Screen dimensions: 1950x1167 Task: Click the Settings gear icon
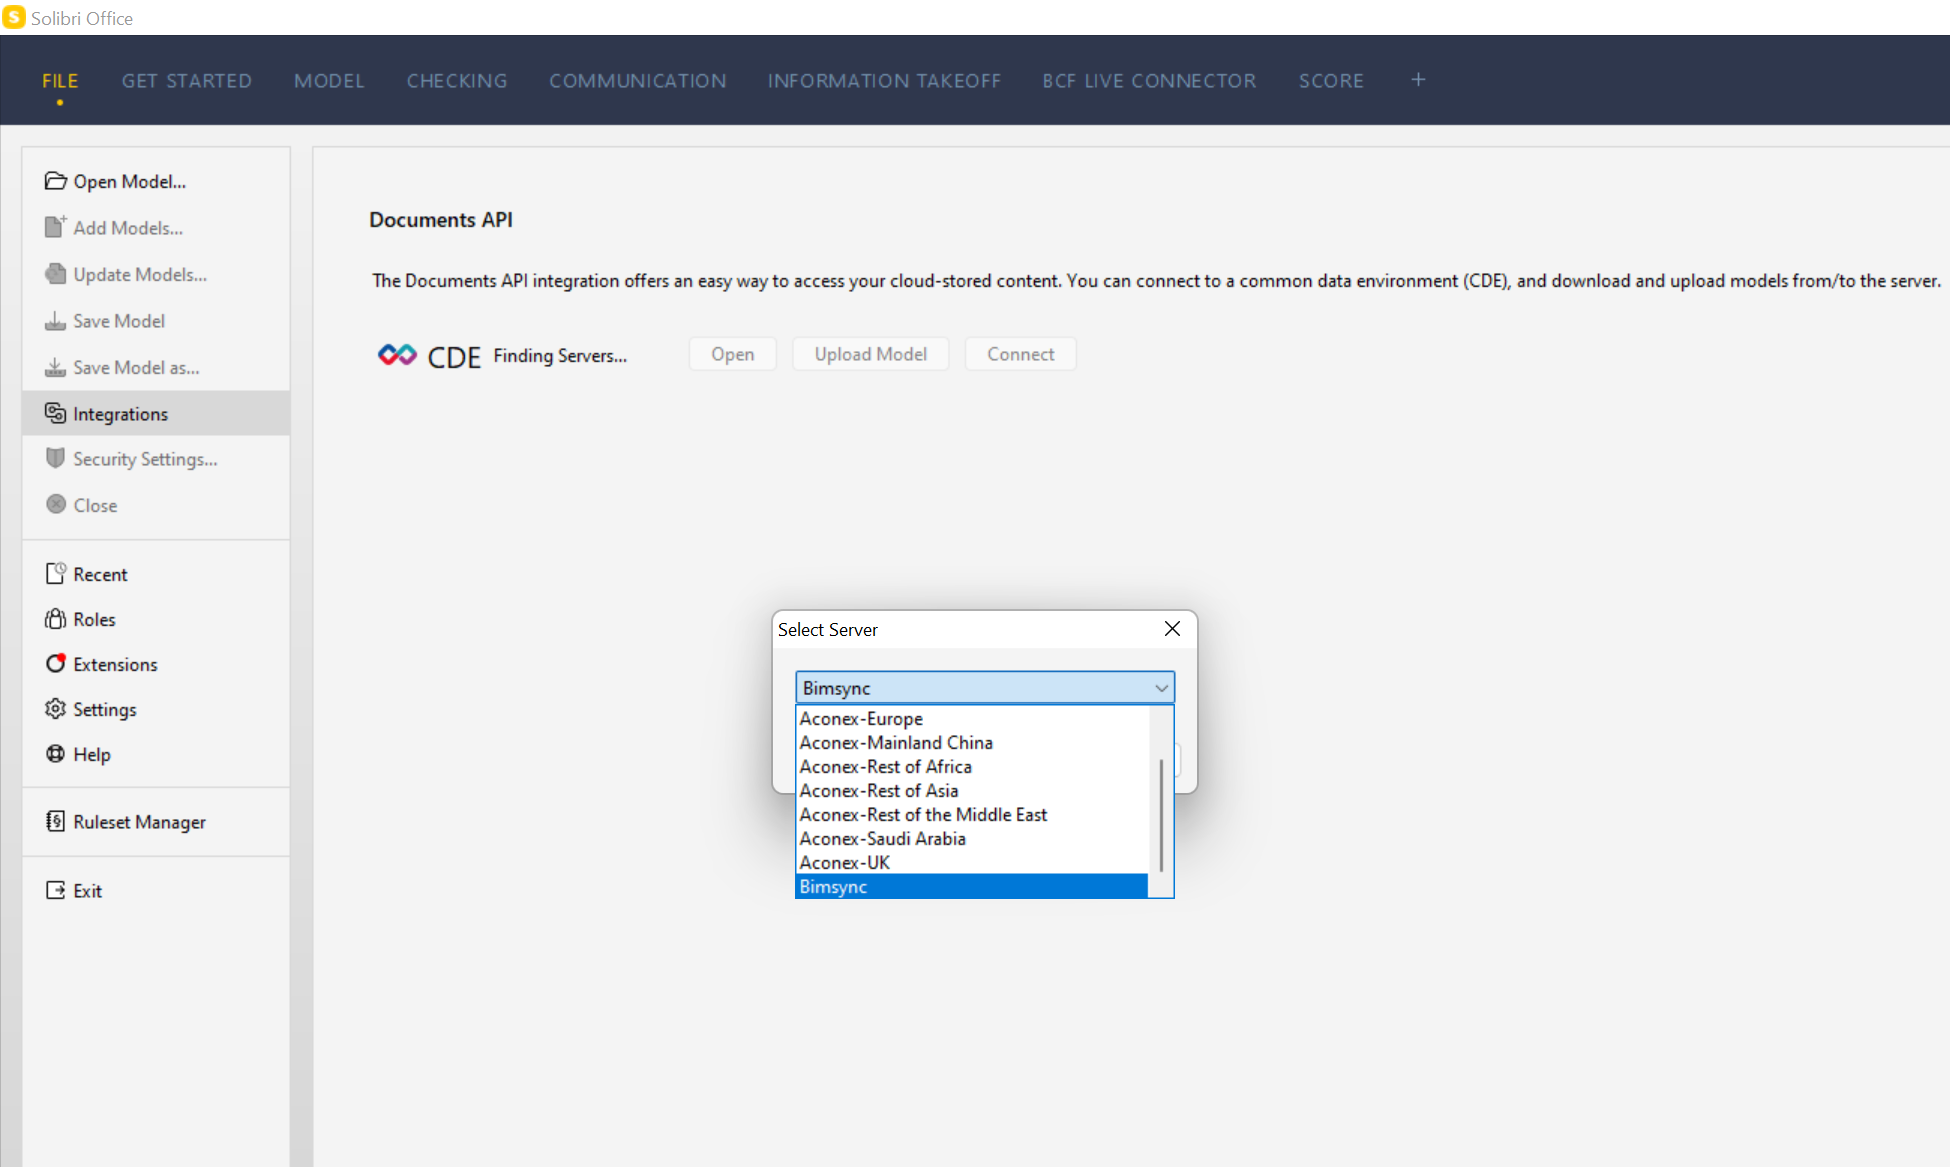[x=55, y=708]
